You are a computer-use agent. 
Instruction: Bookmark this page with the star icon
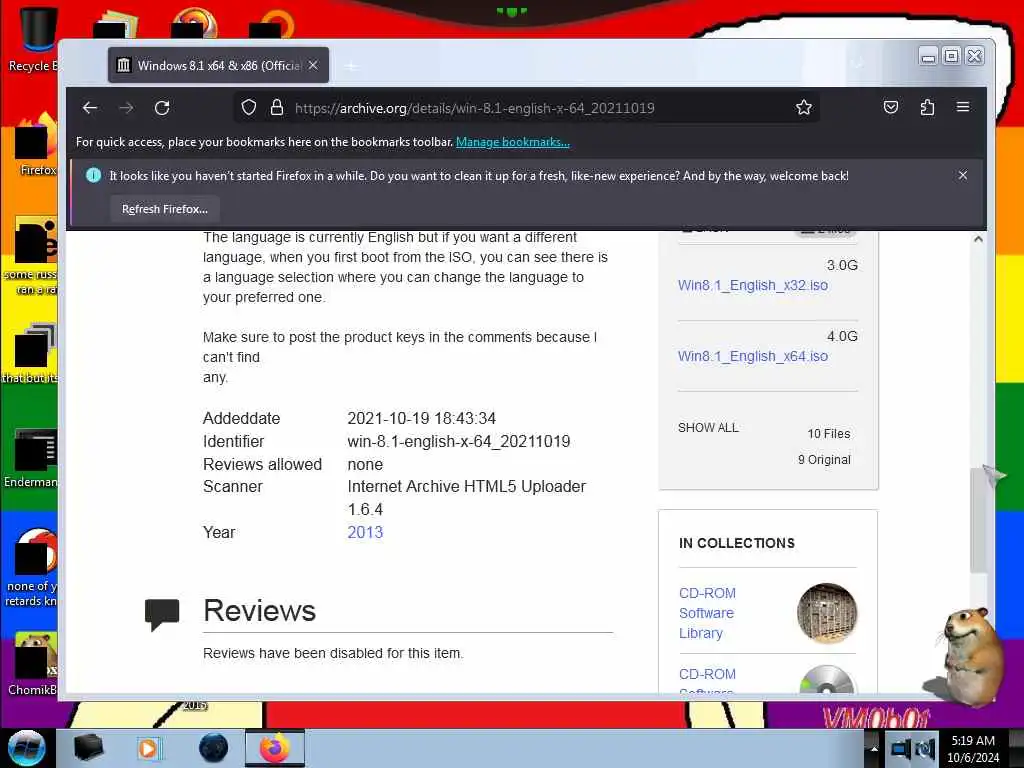[804, 108]
